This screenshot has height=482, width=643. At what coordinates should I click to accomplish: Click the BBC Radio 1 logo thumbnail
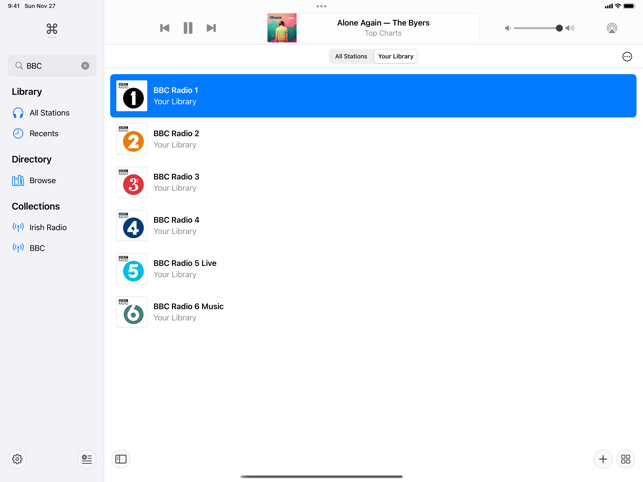click(x=132, y=96)
